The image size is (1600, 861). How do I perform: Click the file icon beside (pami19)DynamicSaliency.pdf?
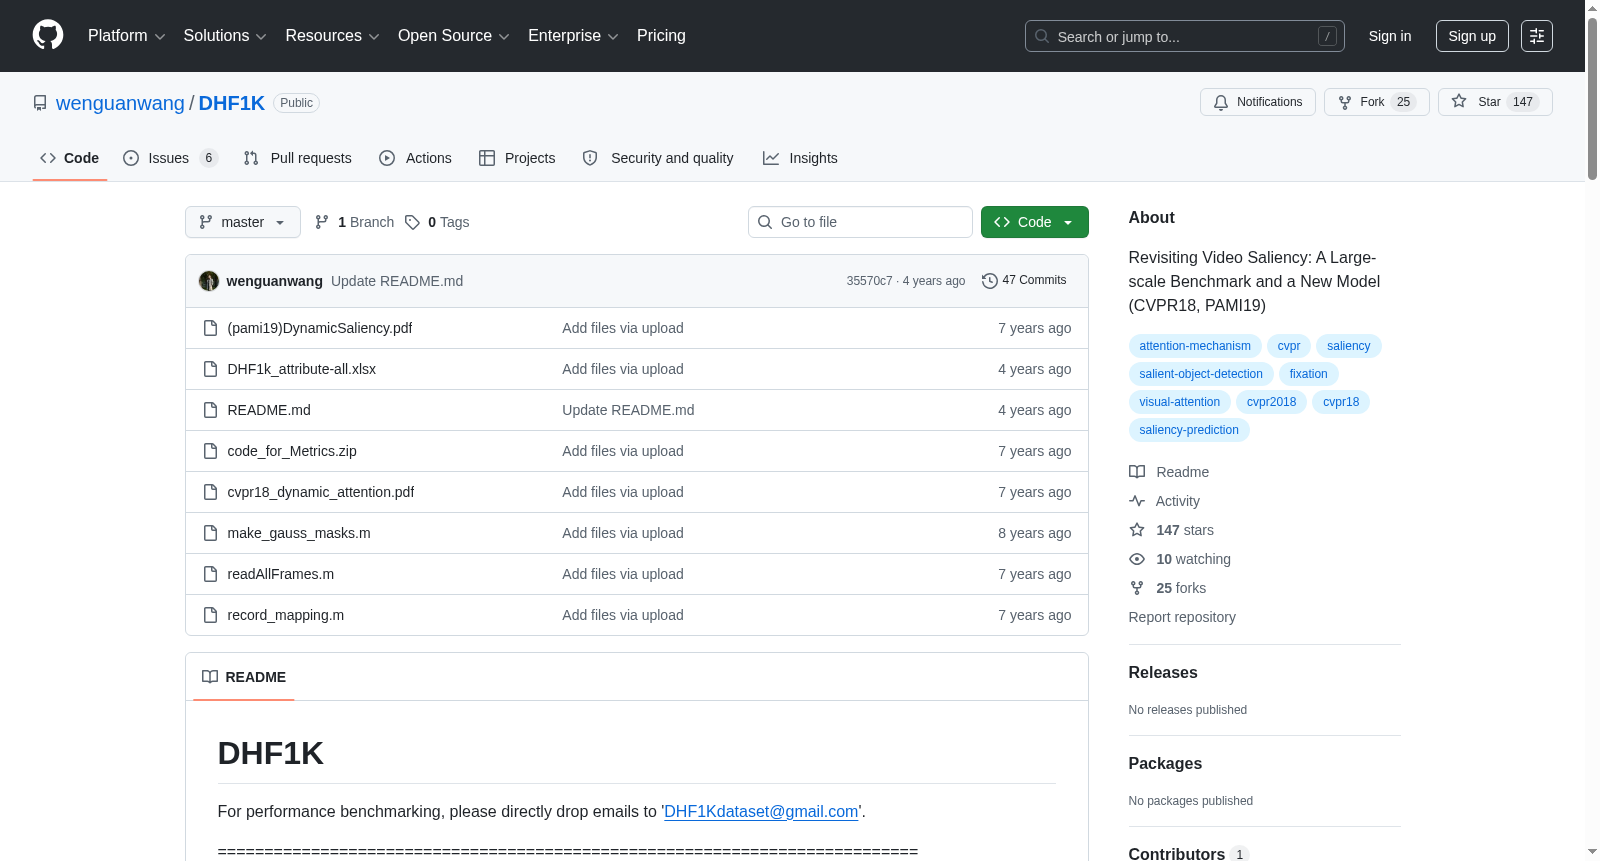click(x=210, y=328)
